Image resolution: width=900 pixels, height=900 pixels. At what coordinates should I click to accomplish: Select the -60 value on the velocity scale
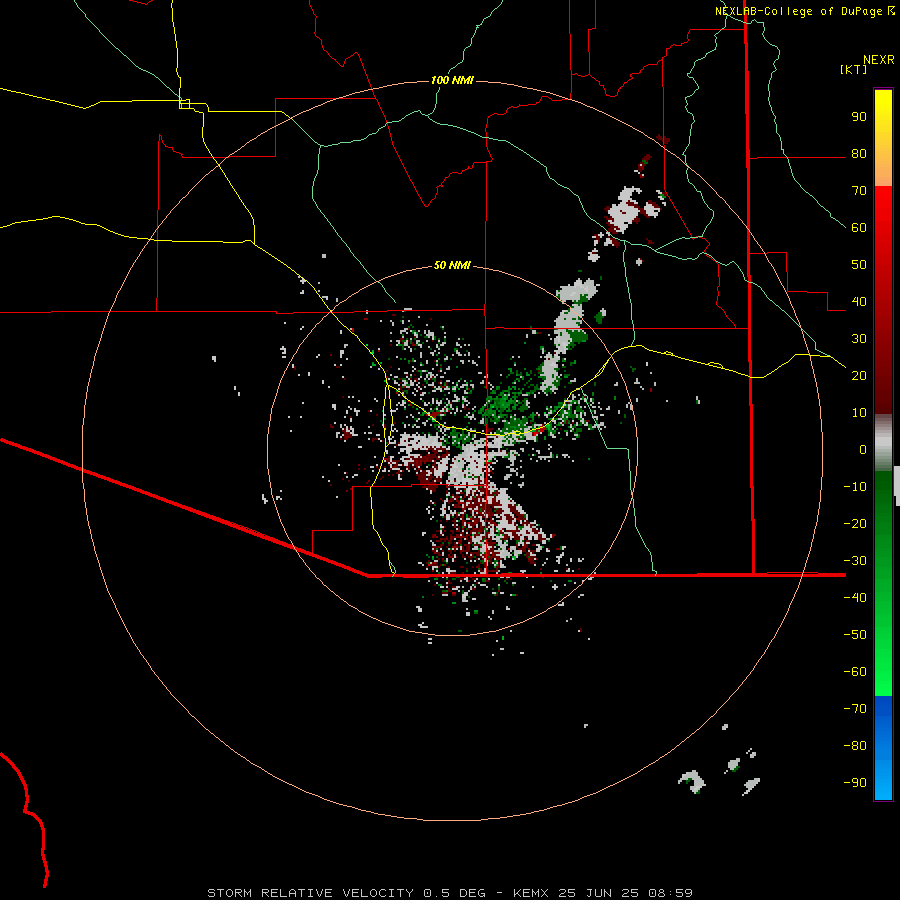pos(855,672)
